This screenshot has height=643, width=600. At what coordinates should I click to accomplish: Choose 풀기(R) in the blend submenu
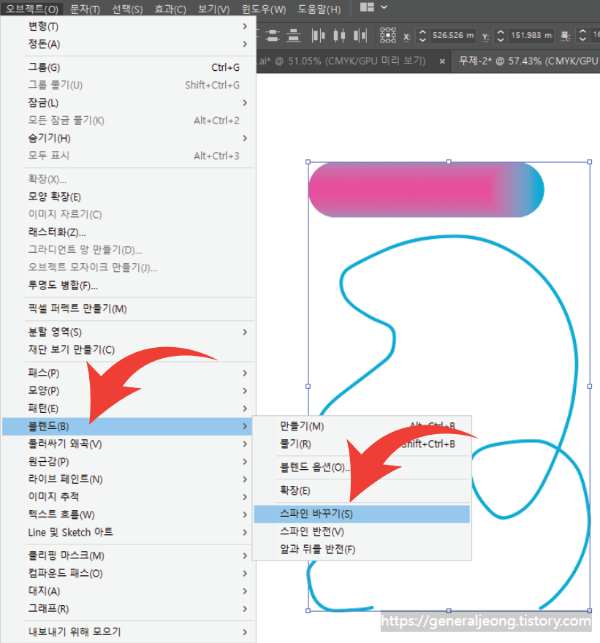(362, 444)
